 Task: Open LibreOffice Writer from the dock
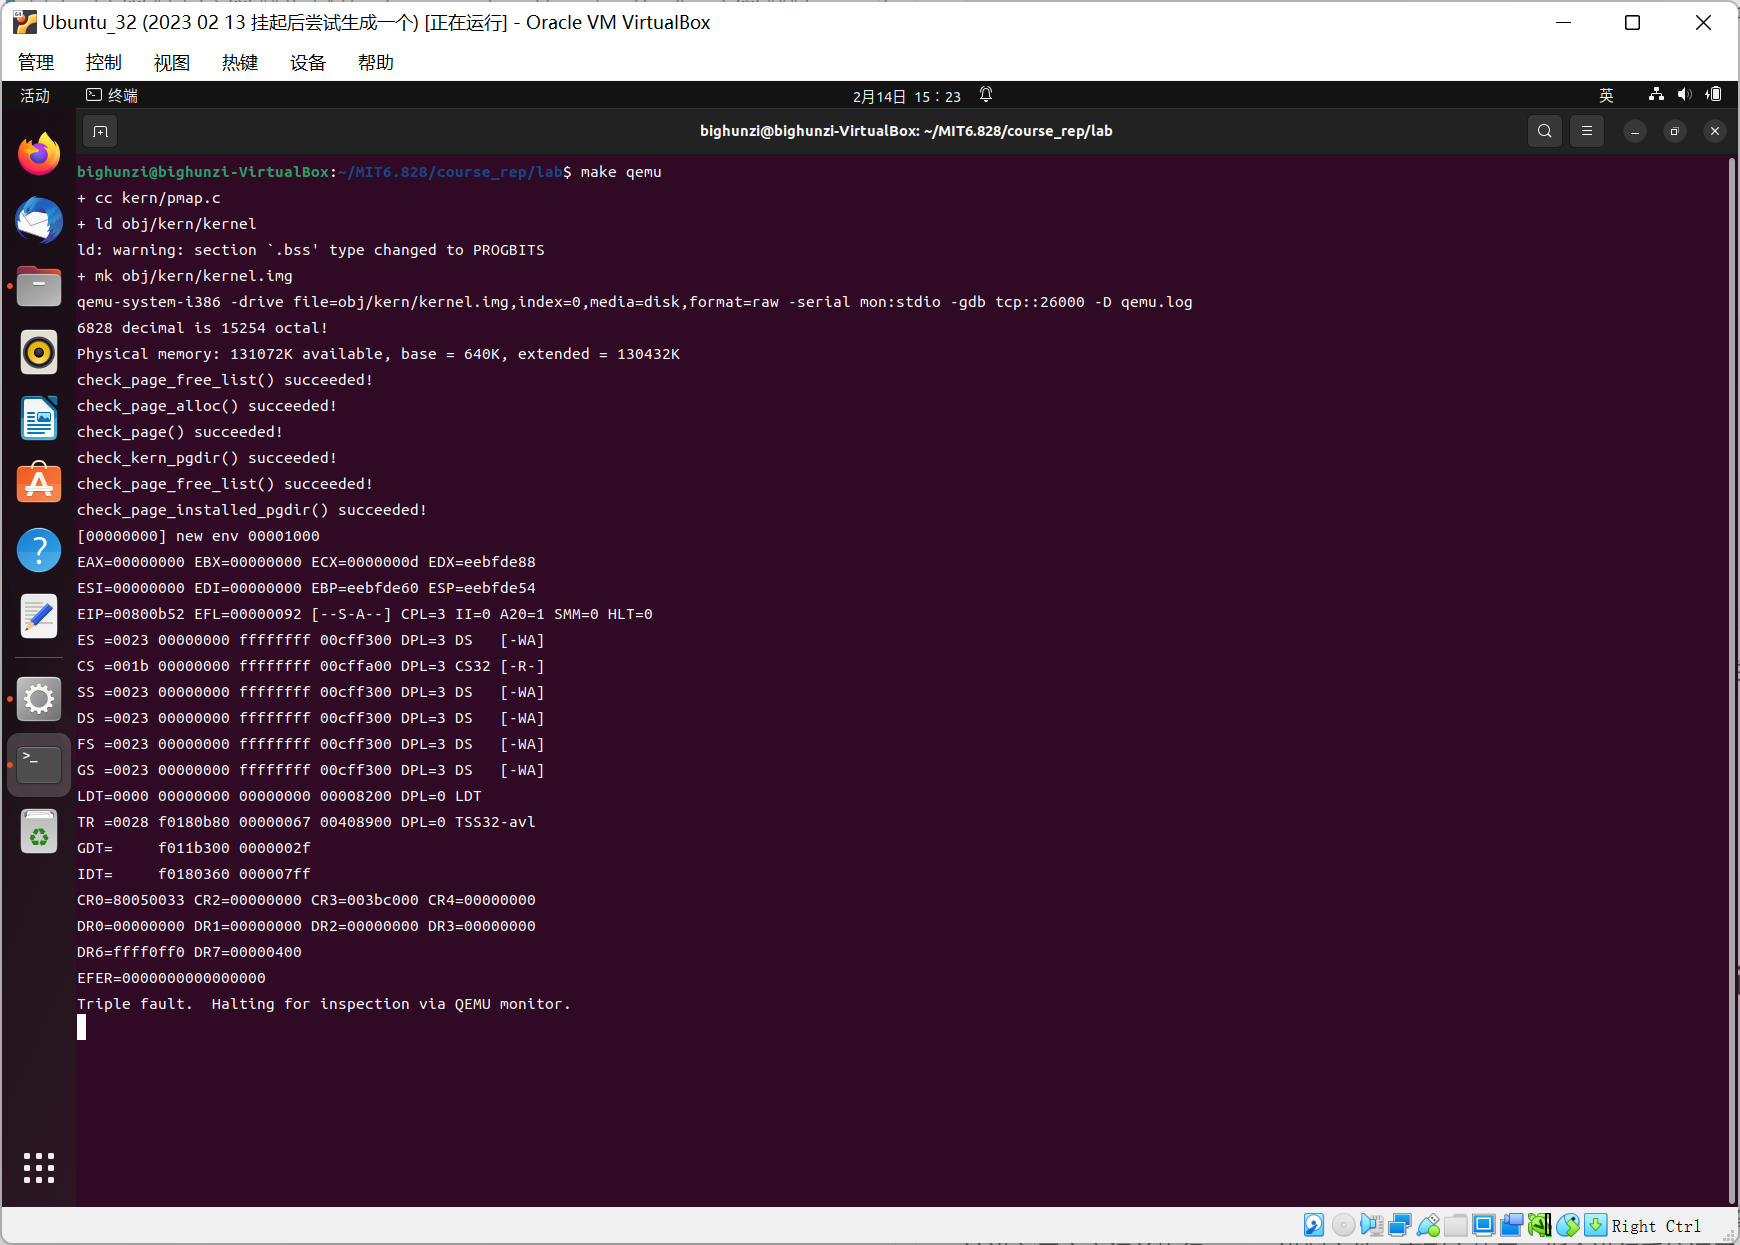[x=39, y=418]
